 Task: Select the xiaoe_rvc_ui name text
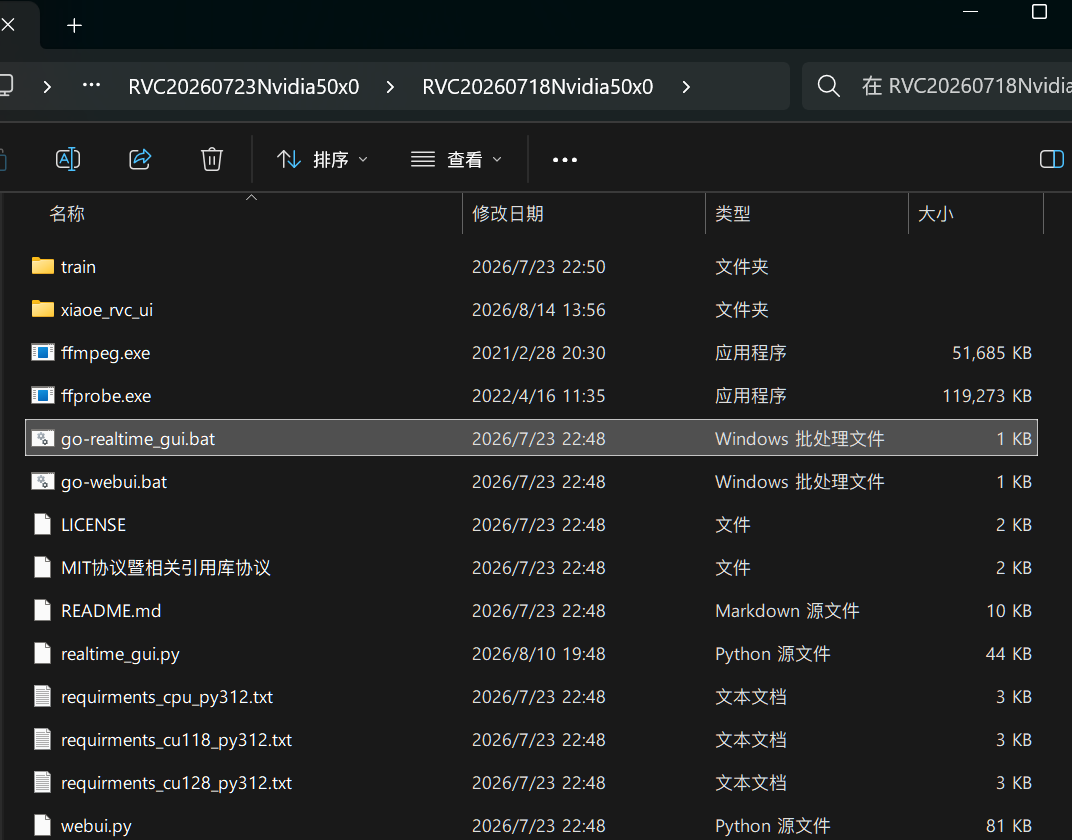click(x=107, y=310)
